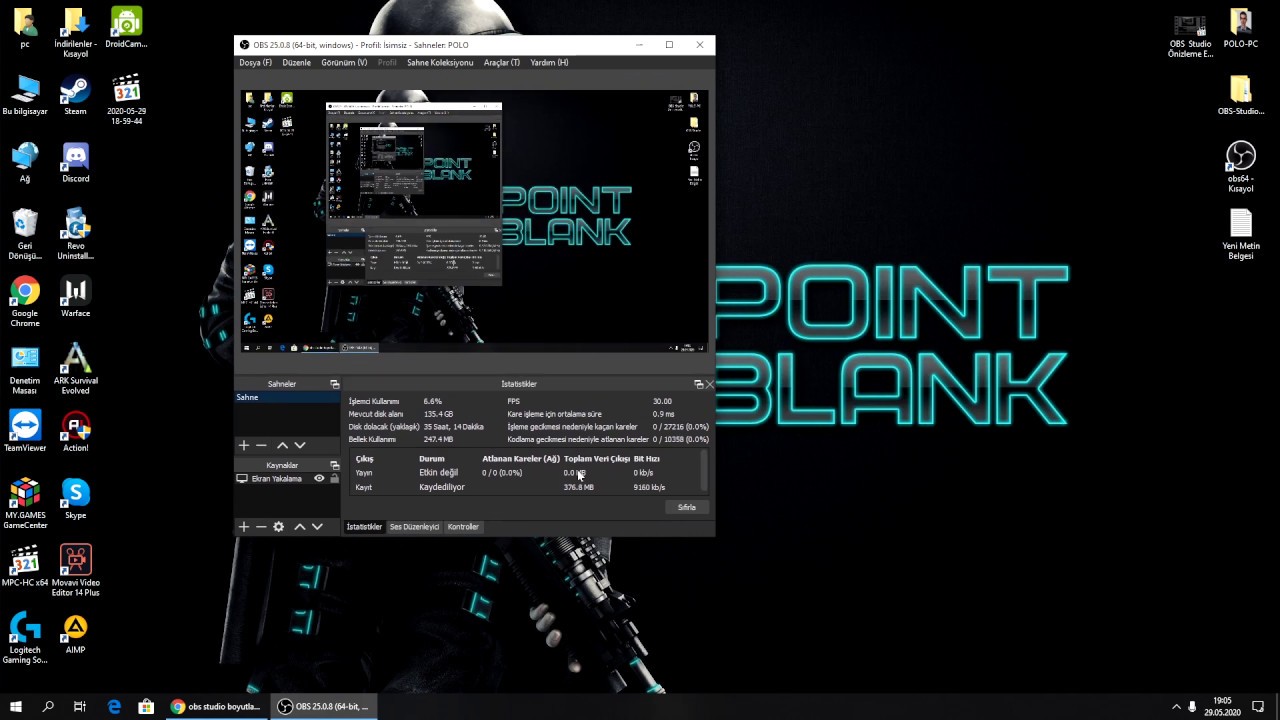1280x720 pixels.
Task: Open the pc folder desktop icon
Action: pyautogui.click(x=25, y=29)
